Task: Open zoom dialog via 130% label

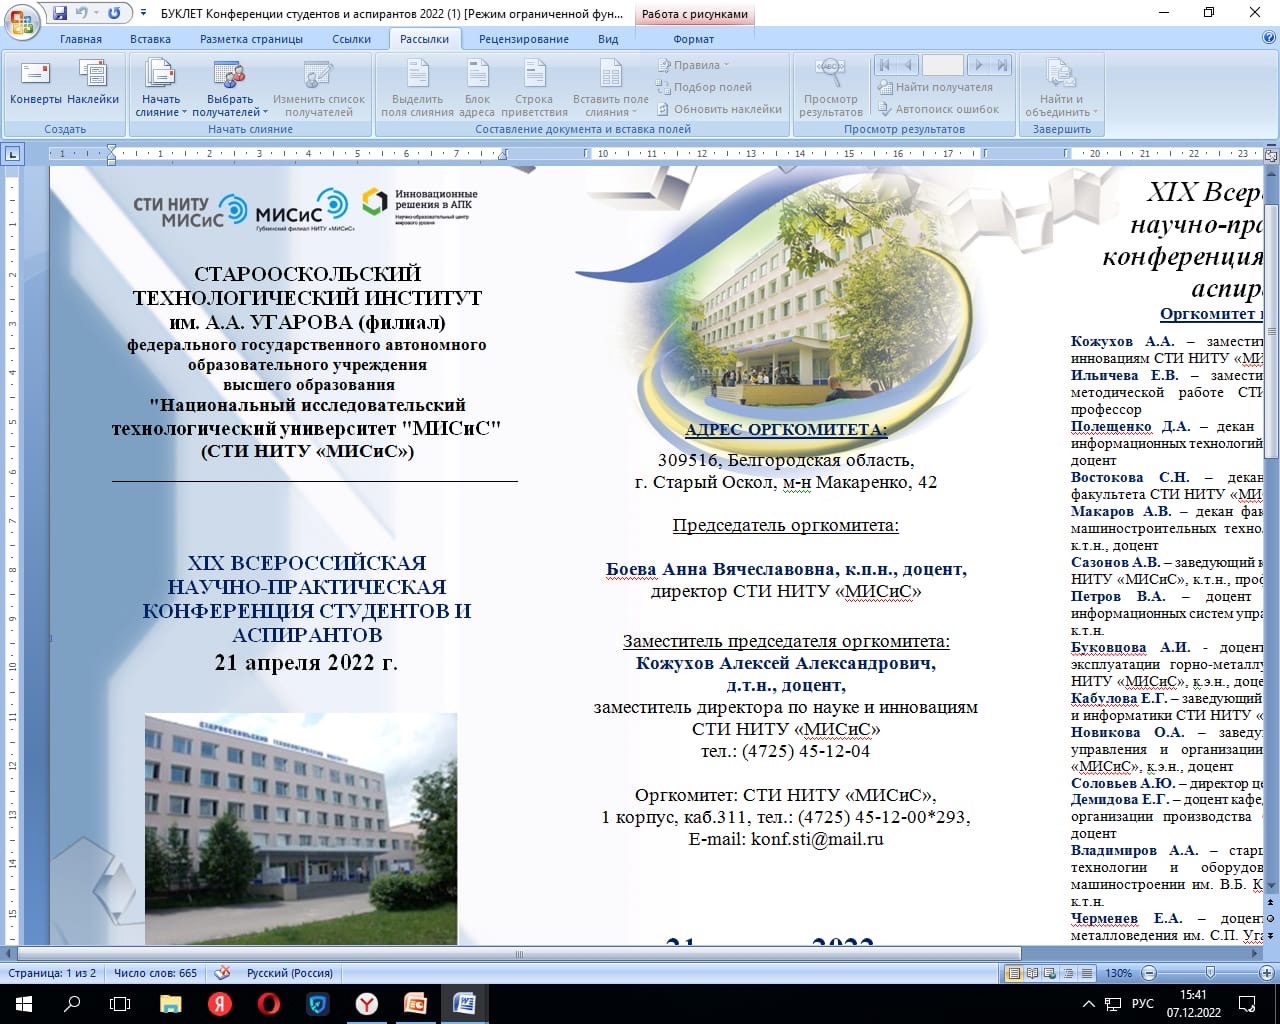Action: coord(1118,973)
